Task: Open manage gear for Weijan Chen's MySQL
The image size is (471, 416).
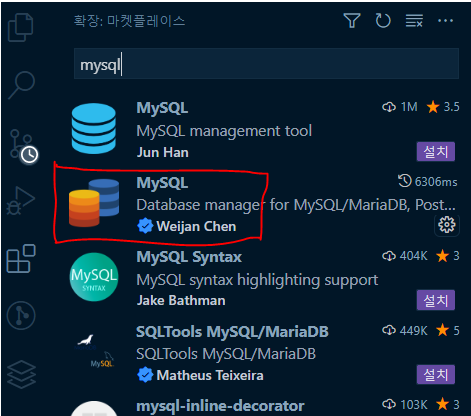Action: pyautogui.click(x=447, y=225)
